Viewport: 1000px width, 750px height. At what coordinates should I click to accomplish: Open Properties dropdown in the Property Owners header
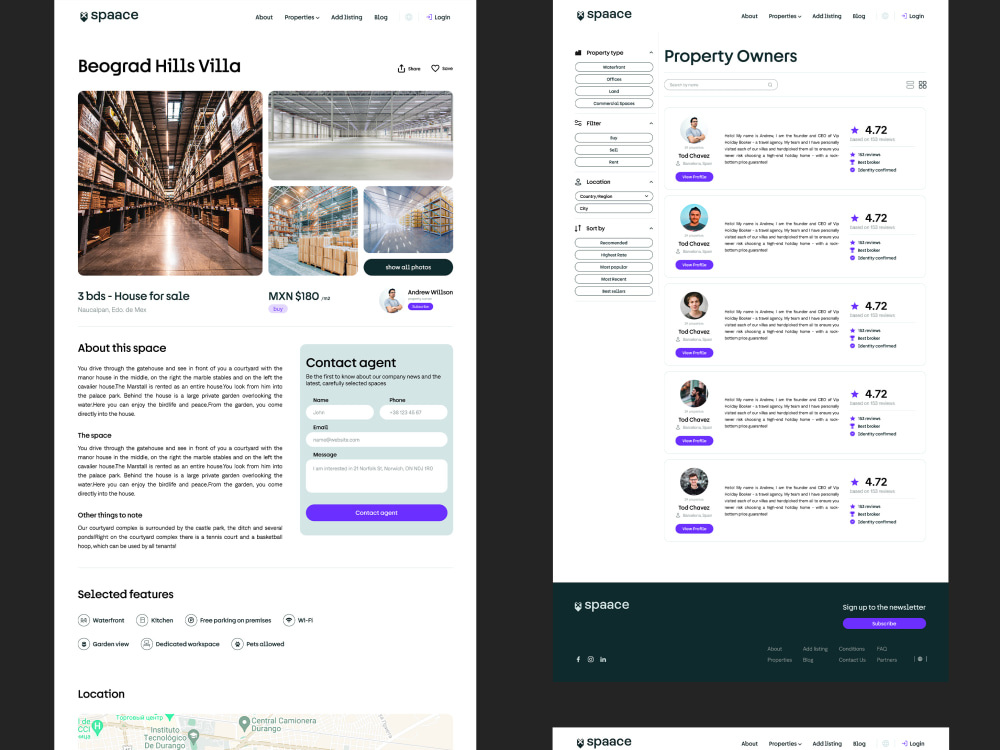[x=785, y=16]
